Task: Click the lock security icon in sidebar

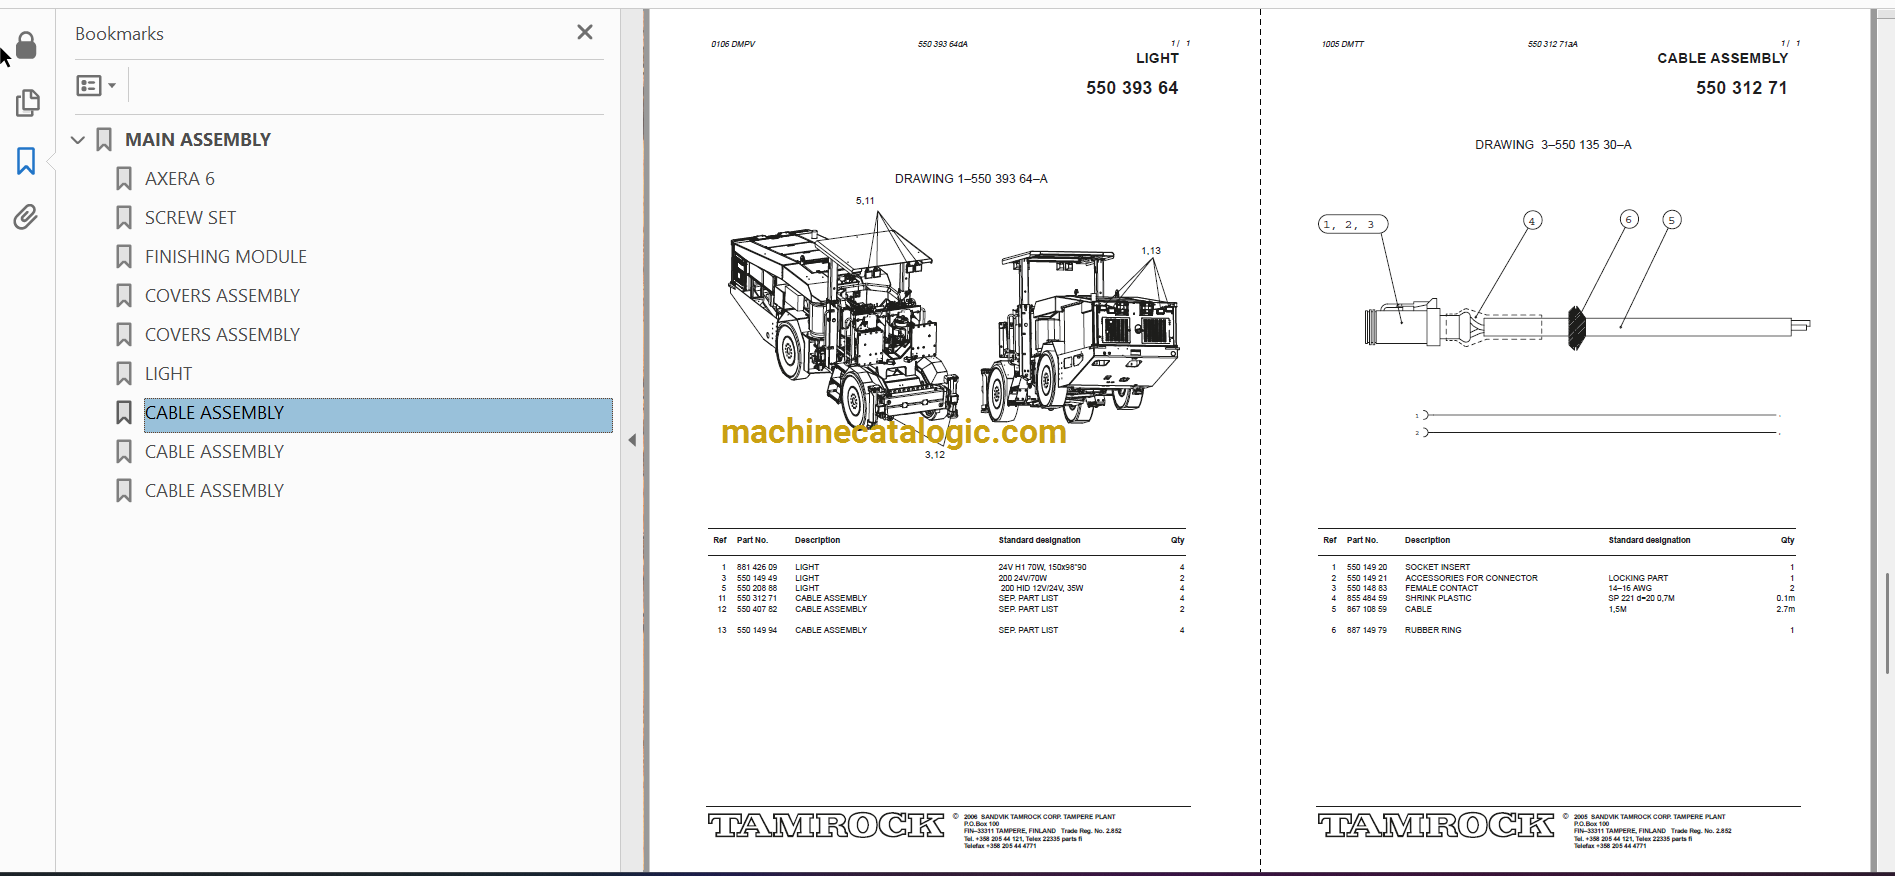Action: pos(27,46)
